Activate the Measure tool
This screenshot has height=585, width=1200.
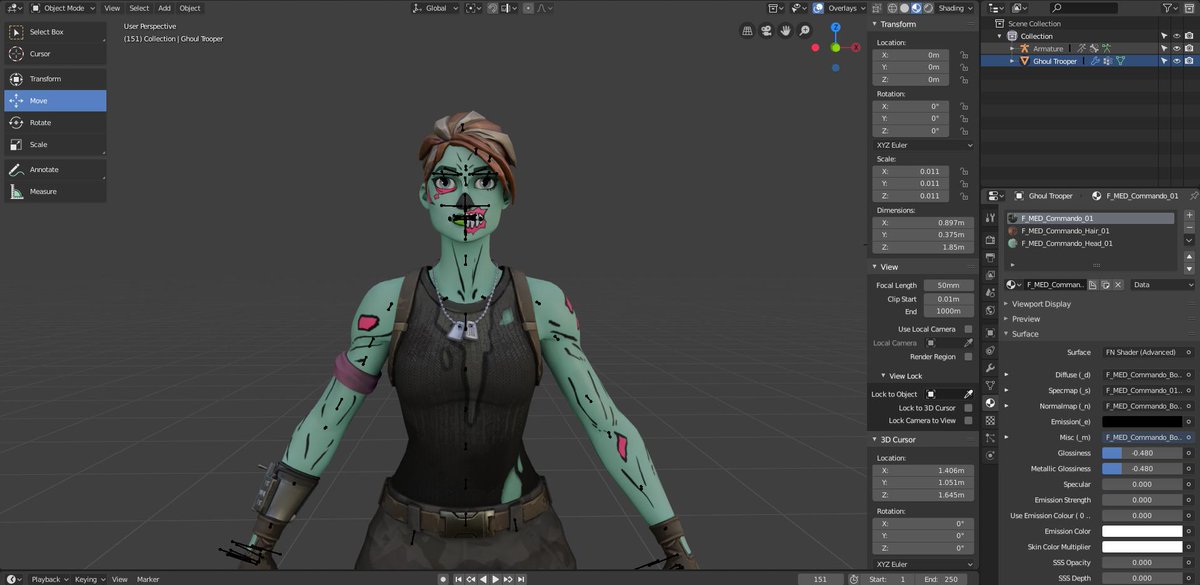point(55,192)
